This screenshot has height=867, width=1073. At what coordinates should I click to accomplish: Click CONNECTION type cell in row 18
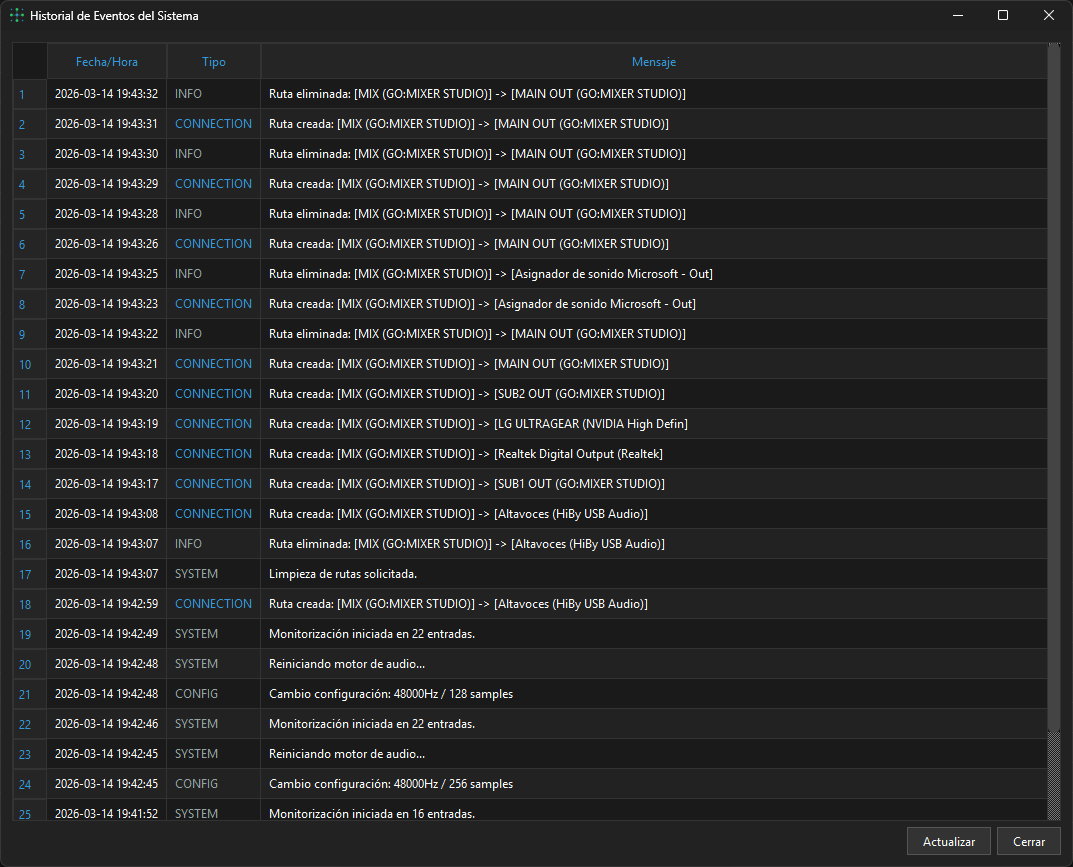point(214,604)
